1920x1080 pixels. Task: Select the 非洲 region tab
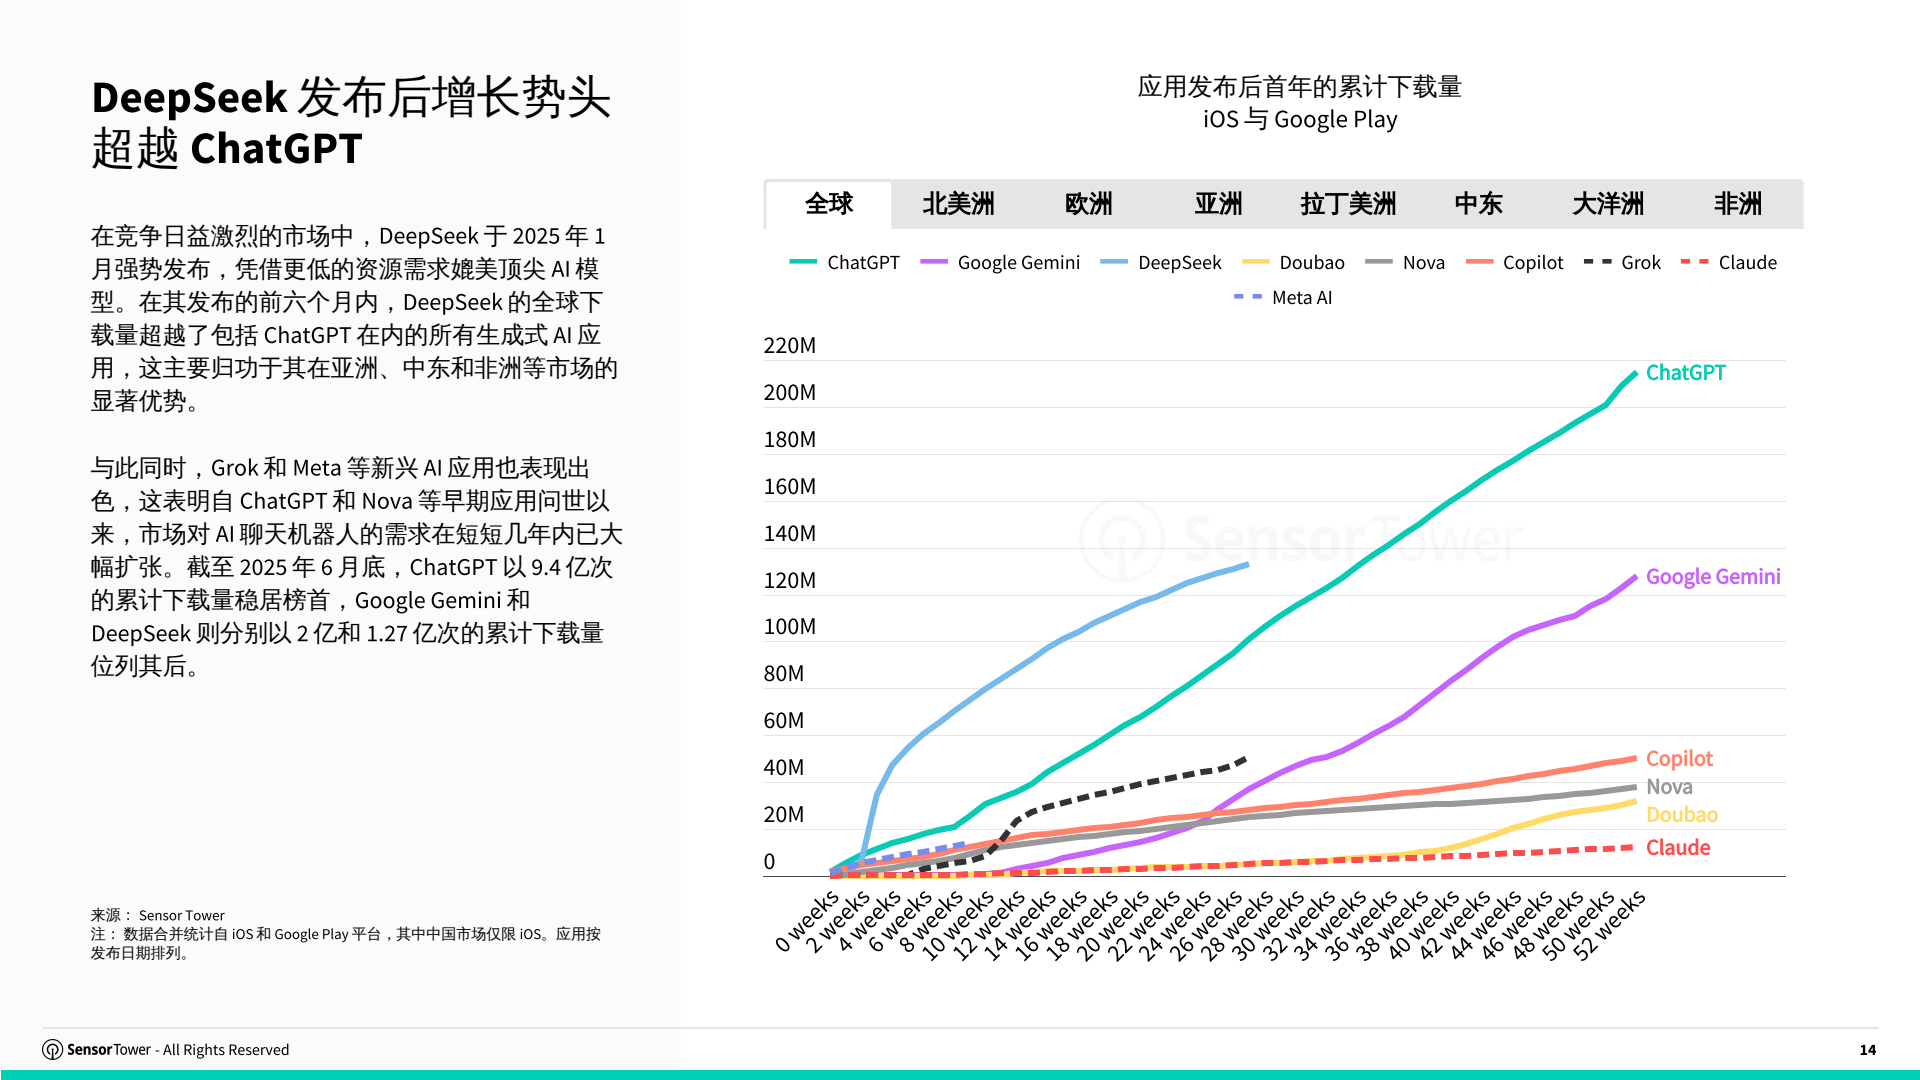(x=1738, y=204)
